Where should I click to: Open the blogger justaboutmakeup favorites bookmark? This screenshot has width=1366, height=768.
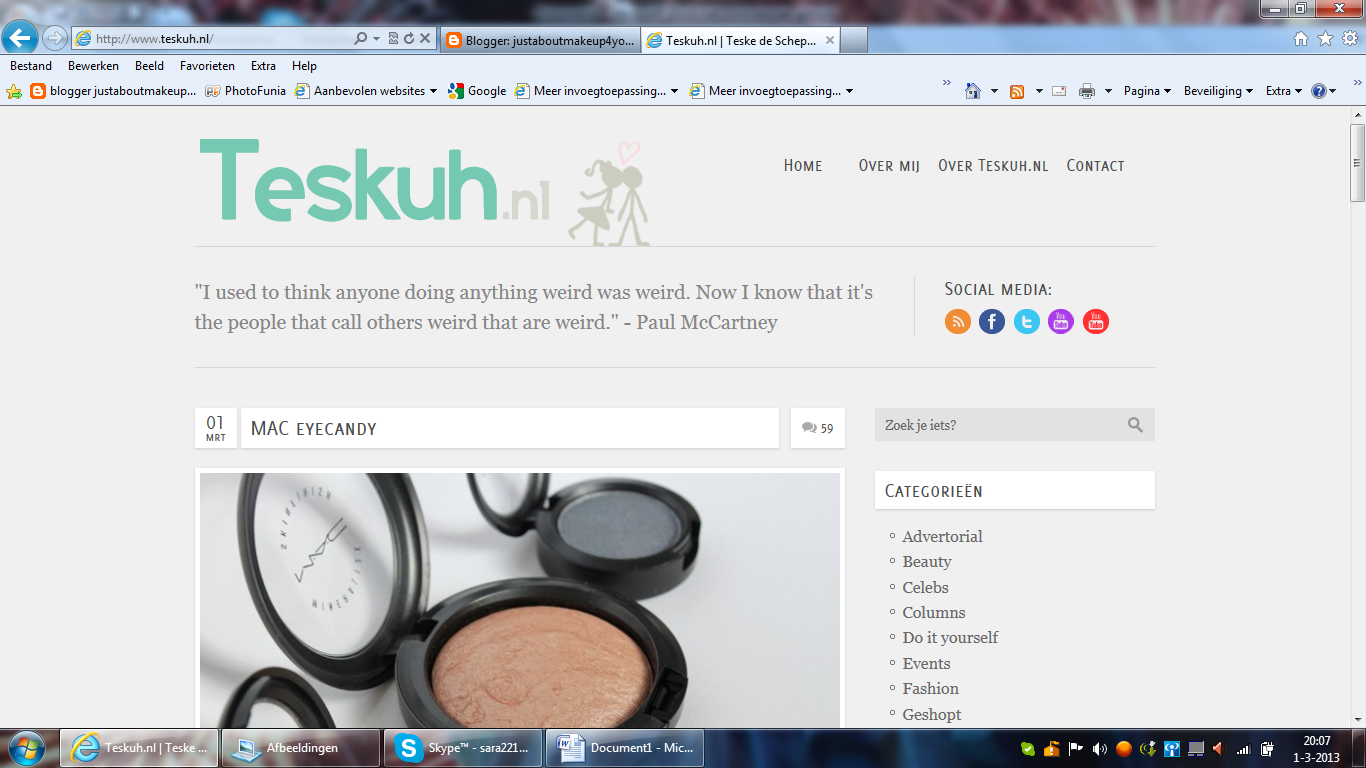coord(113,91)
